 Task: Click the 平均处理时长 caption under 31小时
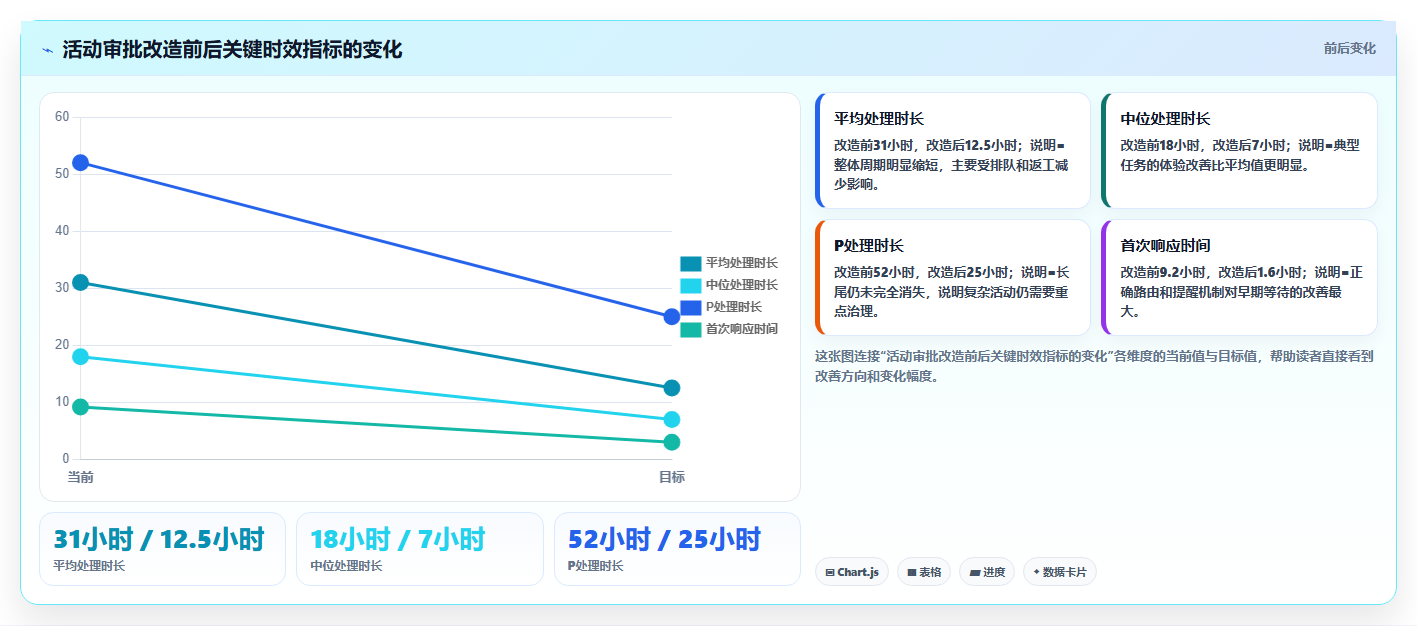coord(89,566)
